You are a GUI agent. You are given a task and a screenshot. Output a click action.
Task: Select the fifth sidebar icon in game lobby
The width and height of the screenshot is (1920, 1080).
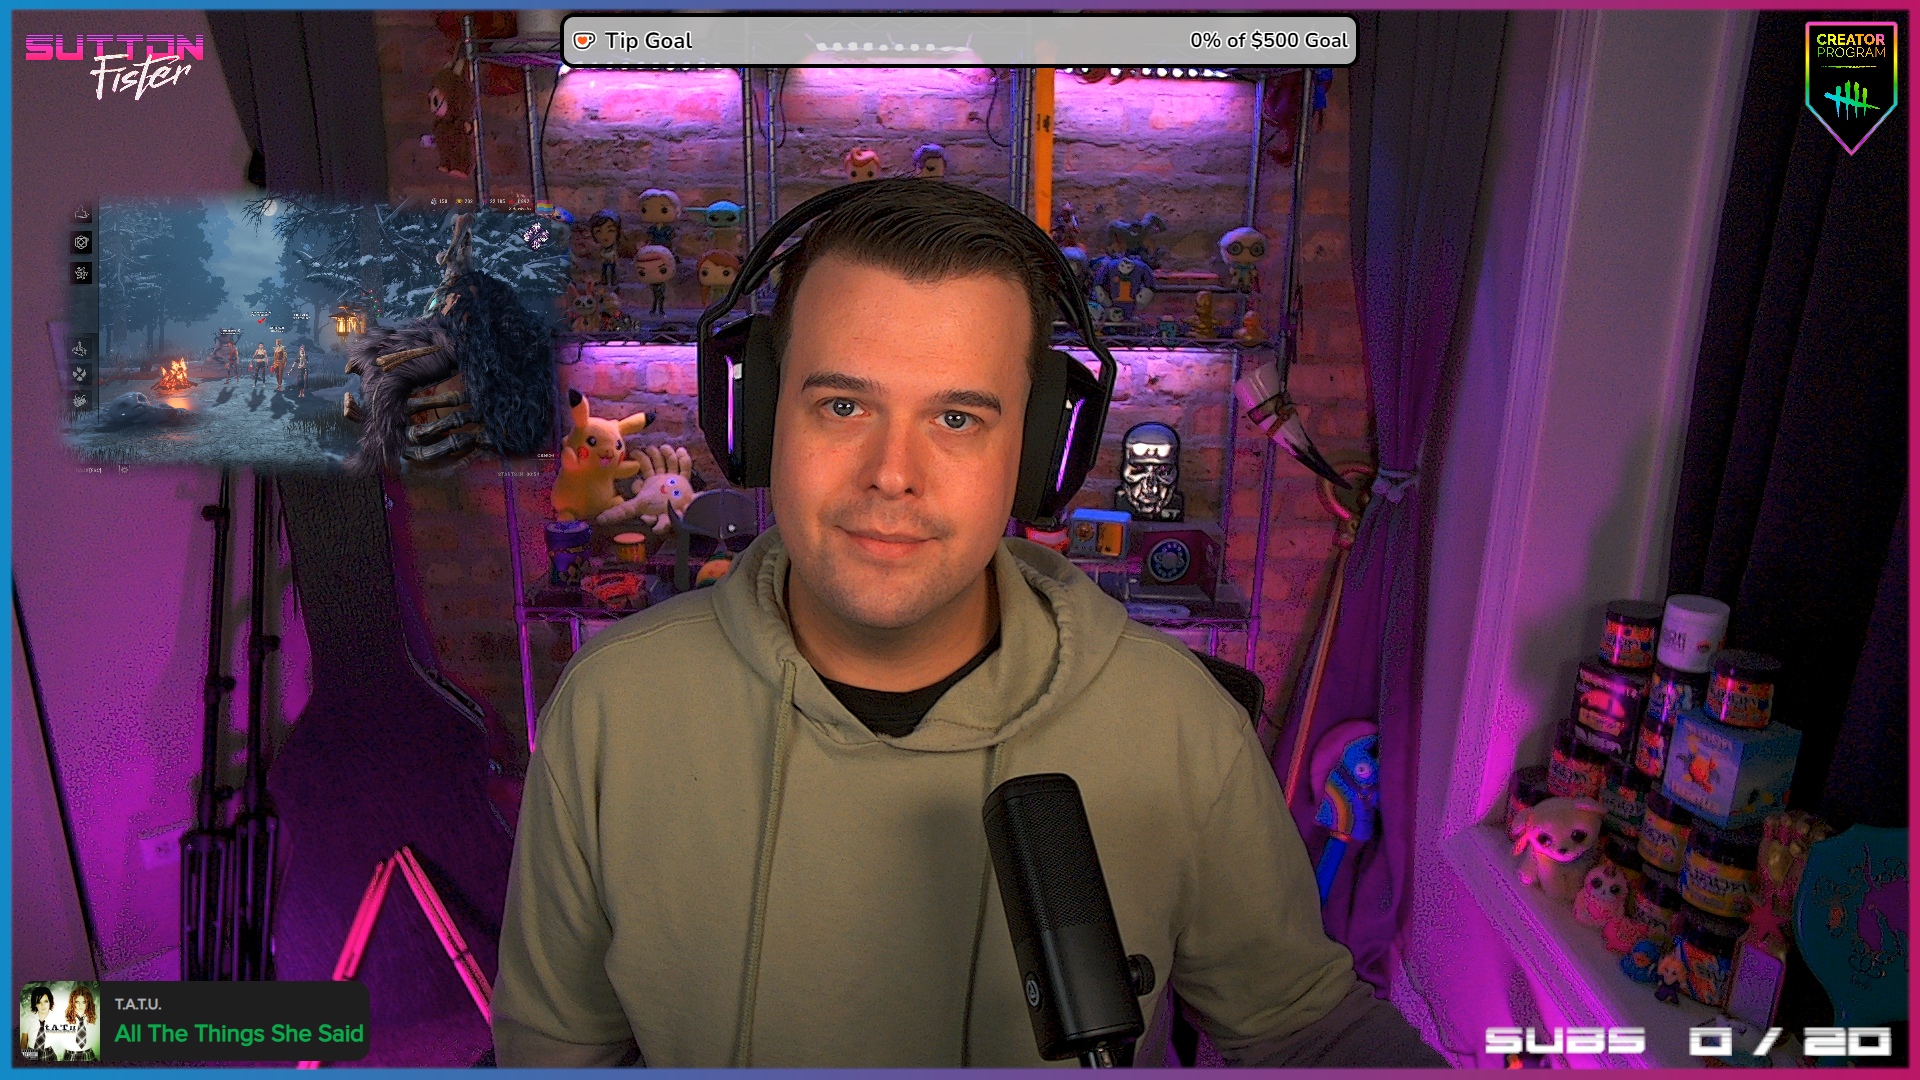tap(79, 374)
